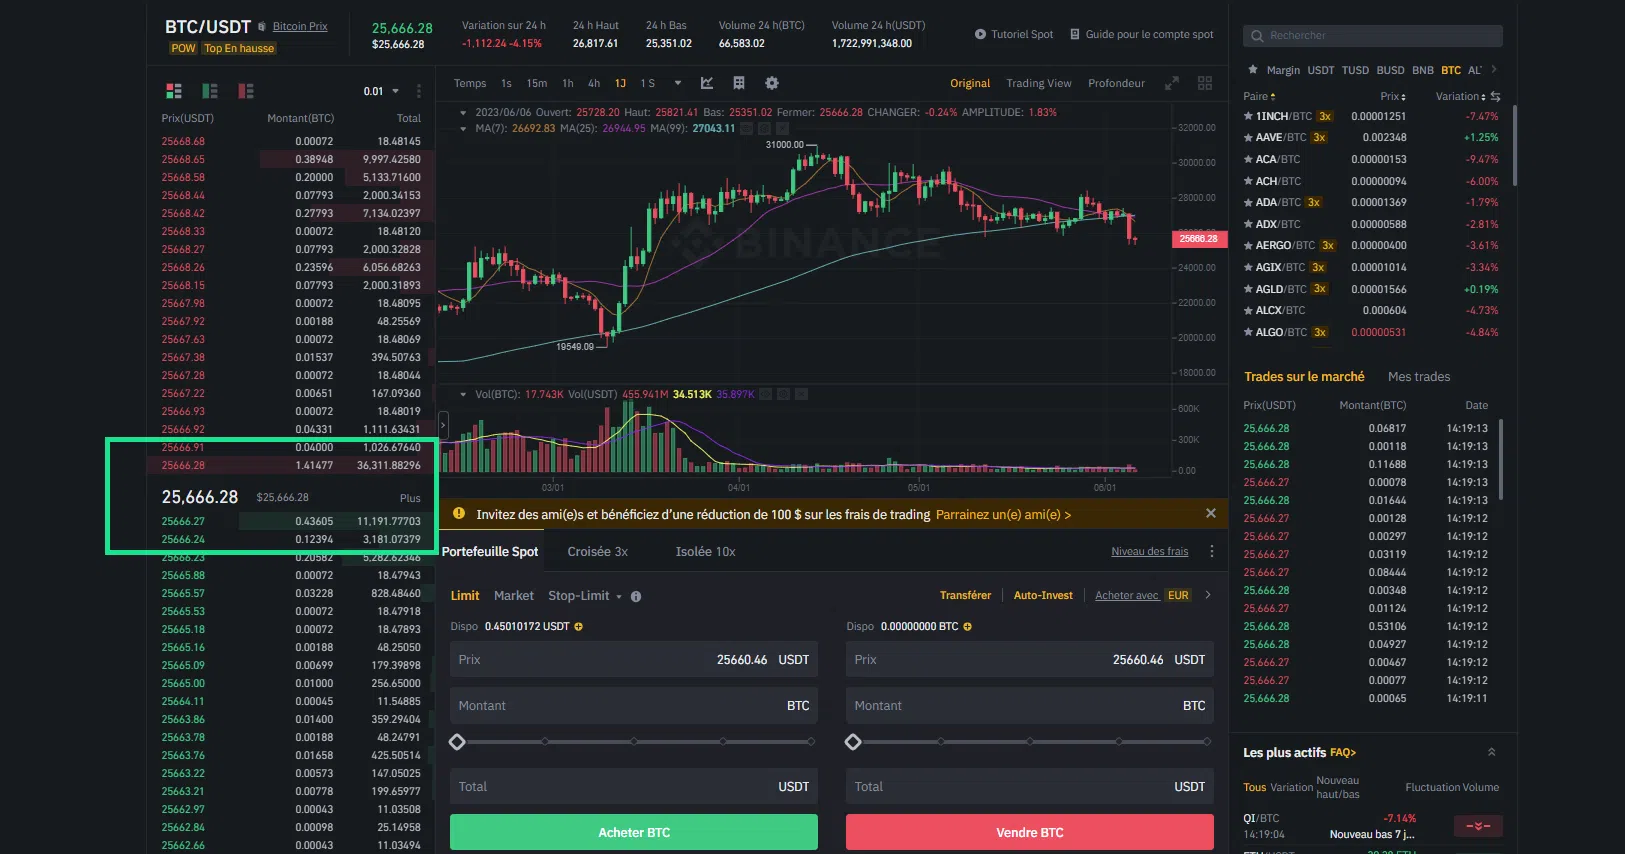1625x854 pixels.
Task: Open the favorites star tab in pair list
Action: (x=1253, y=70)
